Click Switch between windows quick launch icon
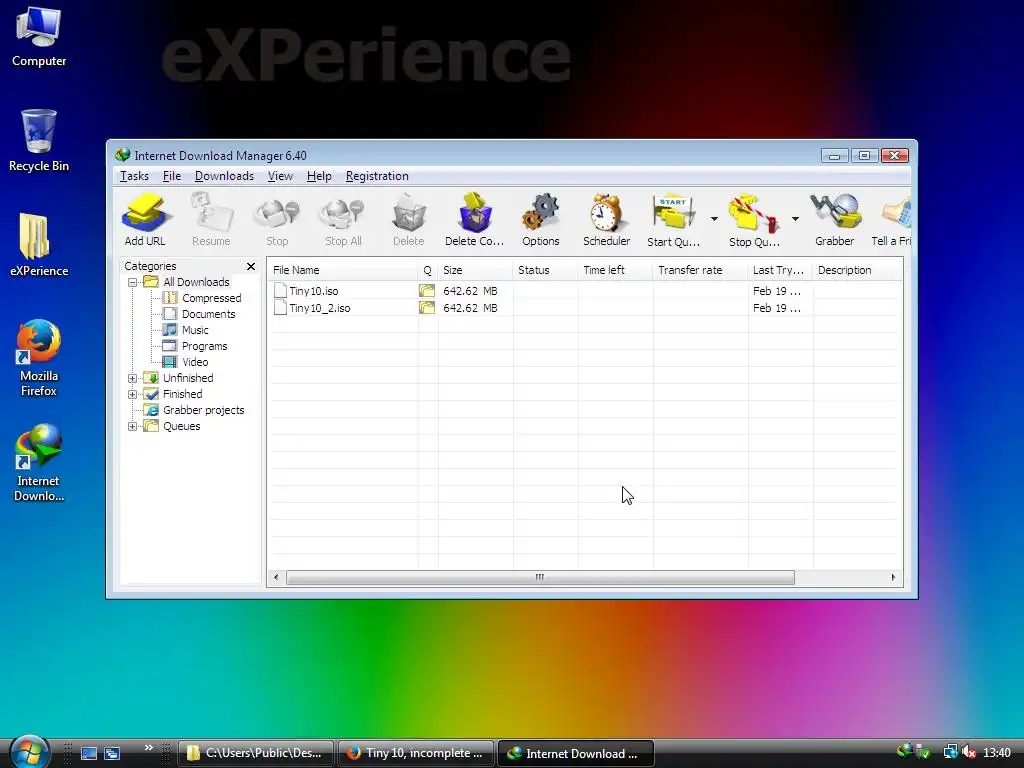 pyautogui.click(x=112, y=753)
